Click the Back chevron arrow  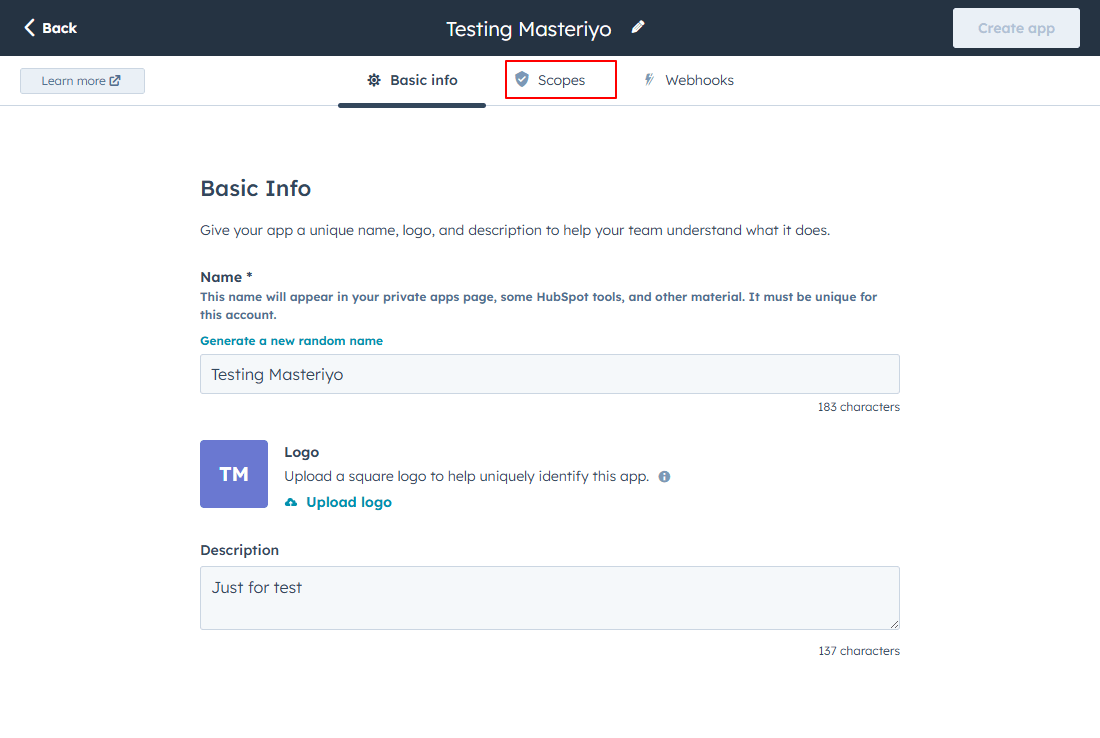pos(29,27)
